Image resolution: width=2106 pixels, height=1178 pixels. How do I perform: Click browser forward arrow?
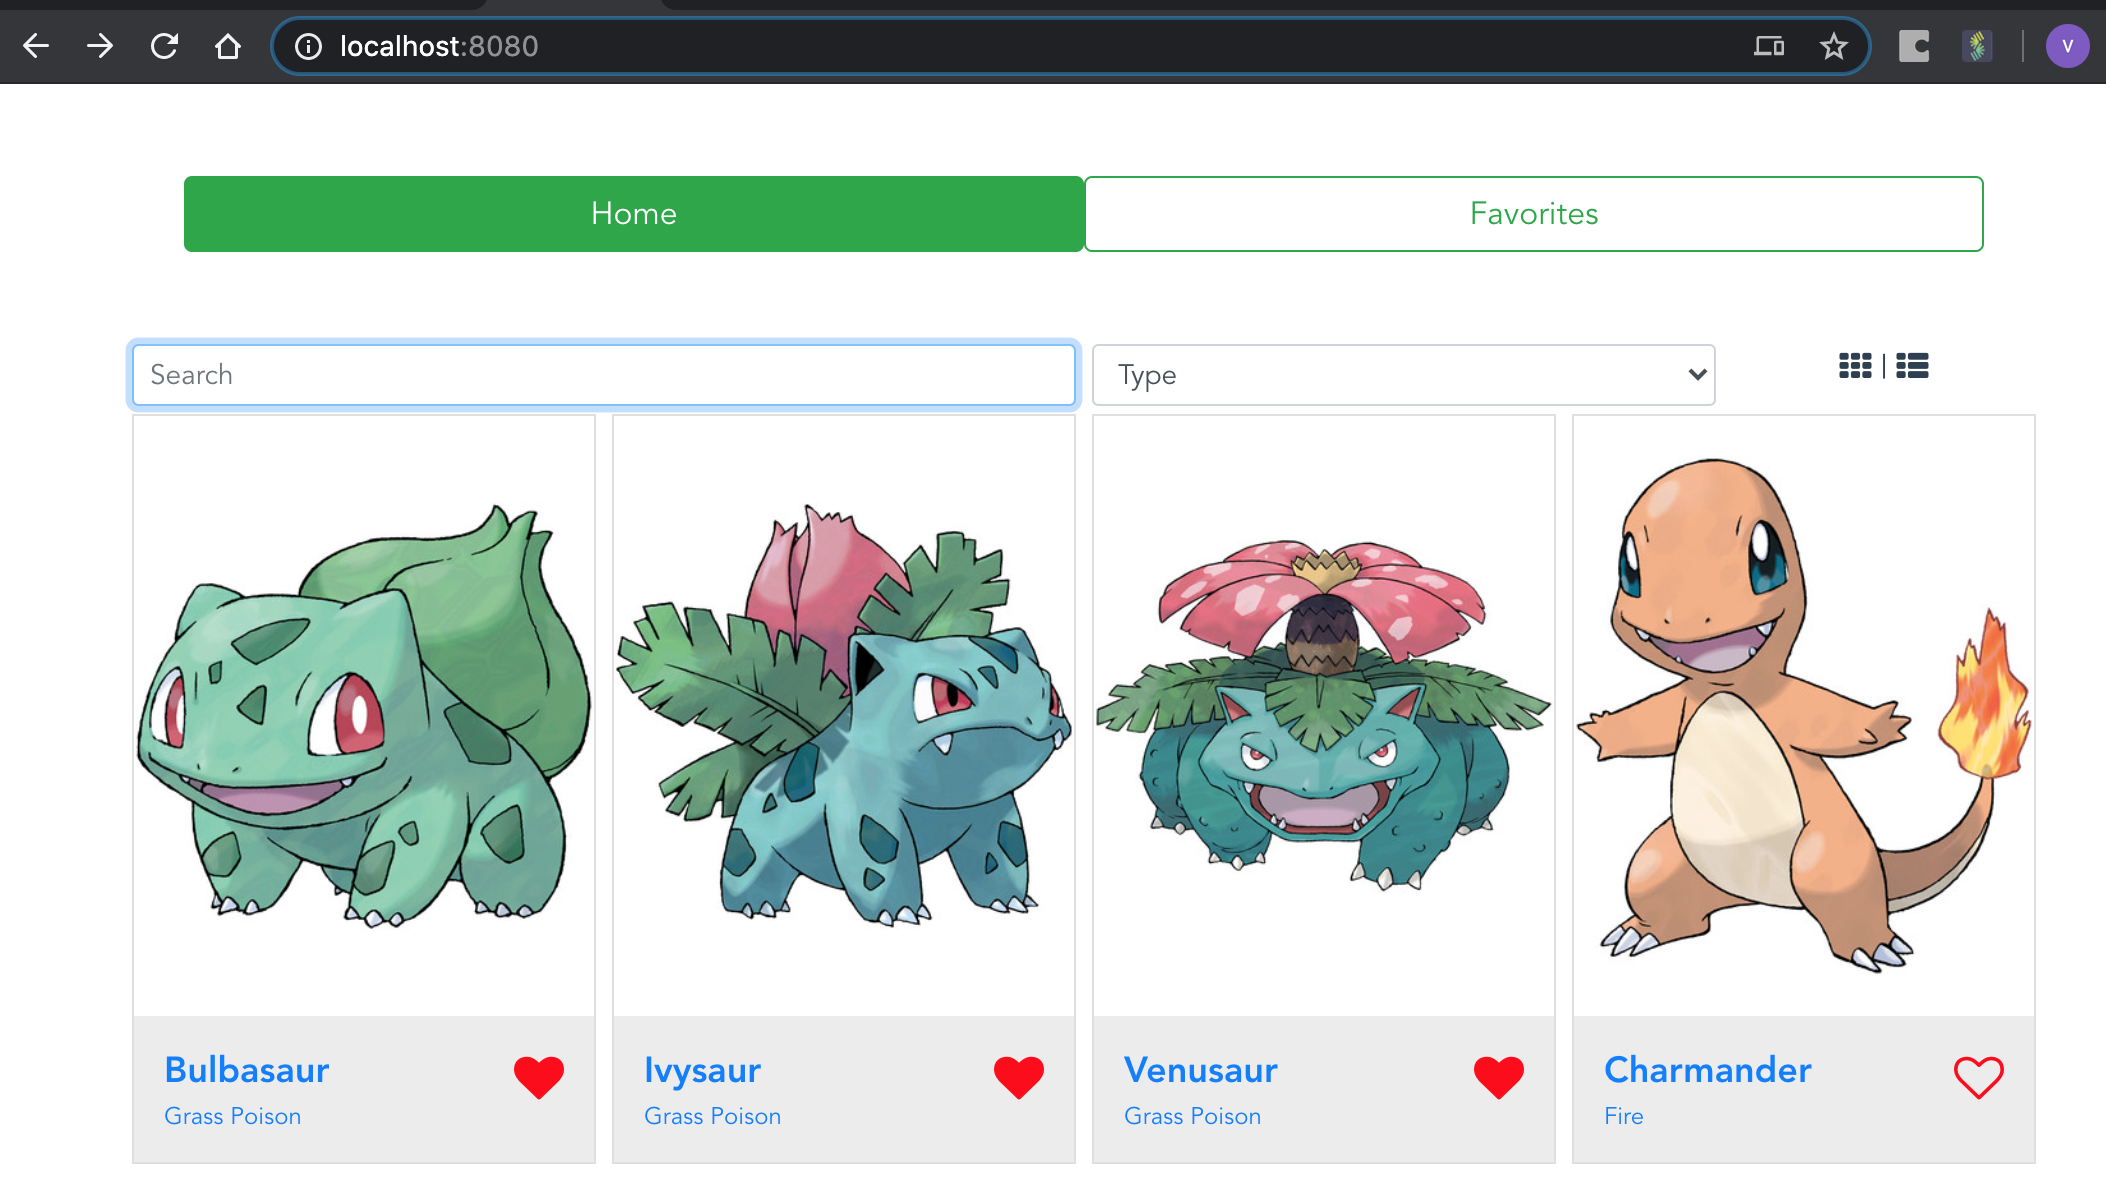coord(100,46)
